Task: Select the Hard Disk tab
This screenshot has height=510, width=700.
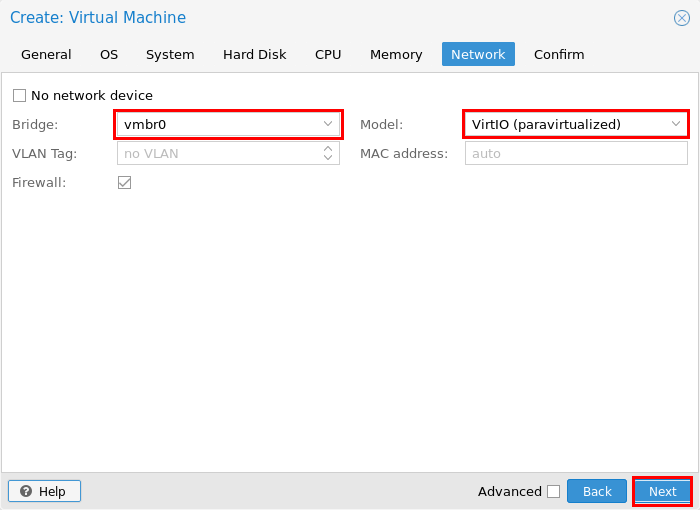Action: pos(254,54)
